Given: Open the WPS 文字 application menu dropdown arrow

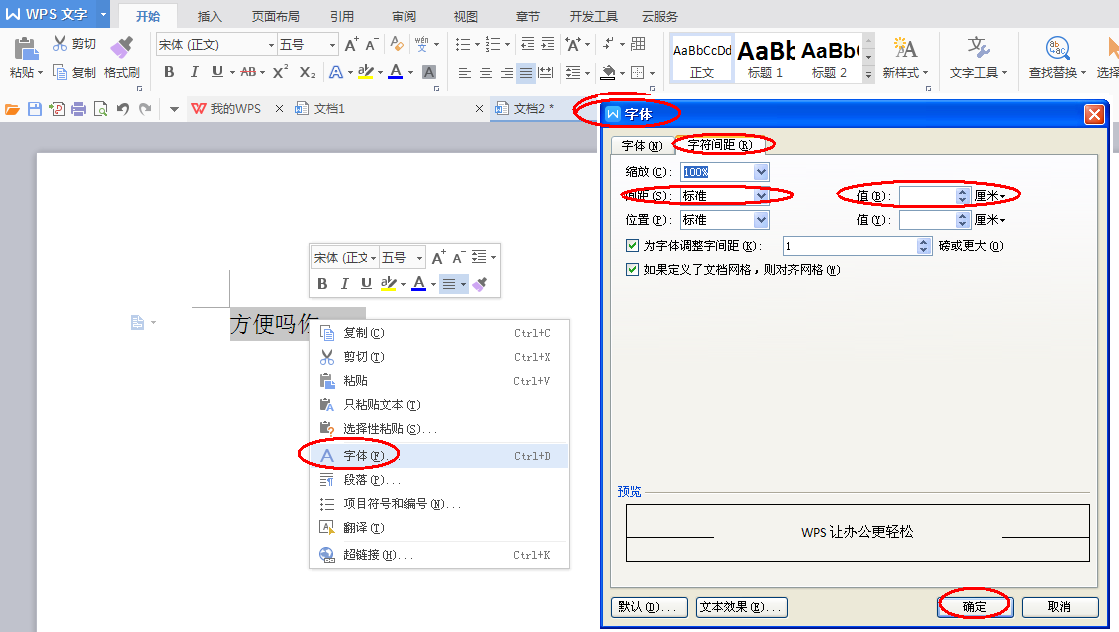Looking at the screenshot, I should point(103,14).
